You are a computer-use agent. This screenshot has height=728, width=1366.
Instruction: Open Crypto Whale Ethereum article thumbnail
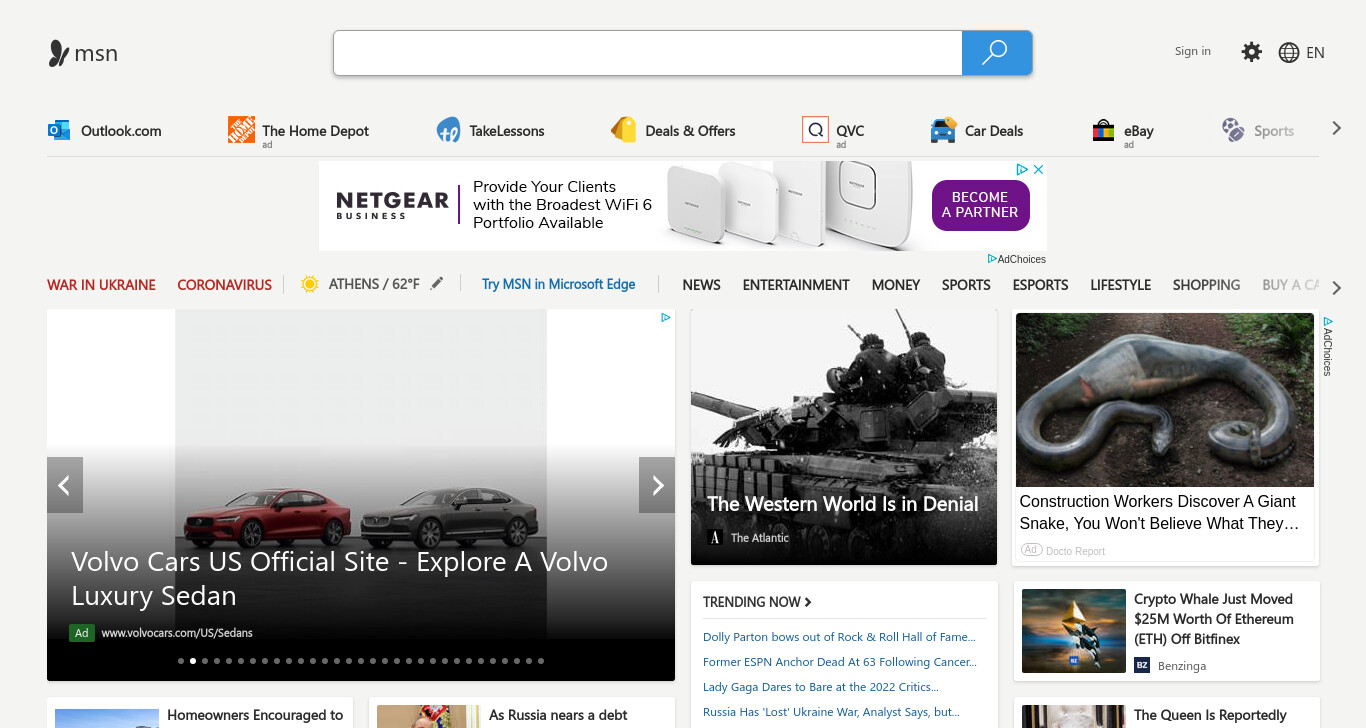coord(1074,631)
